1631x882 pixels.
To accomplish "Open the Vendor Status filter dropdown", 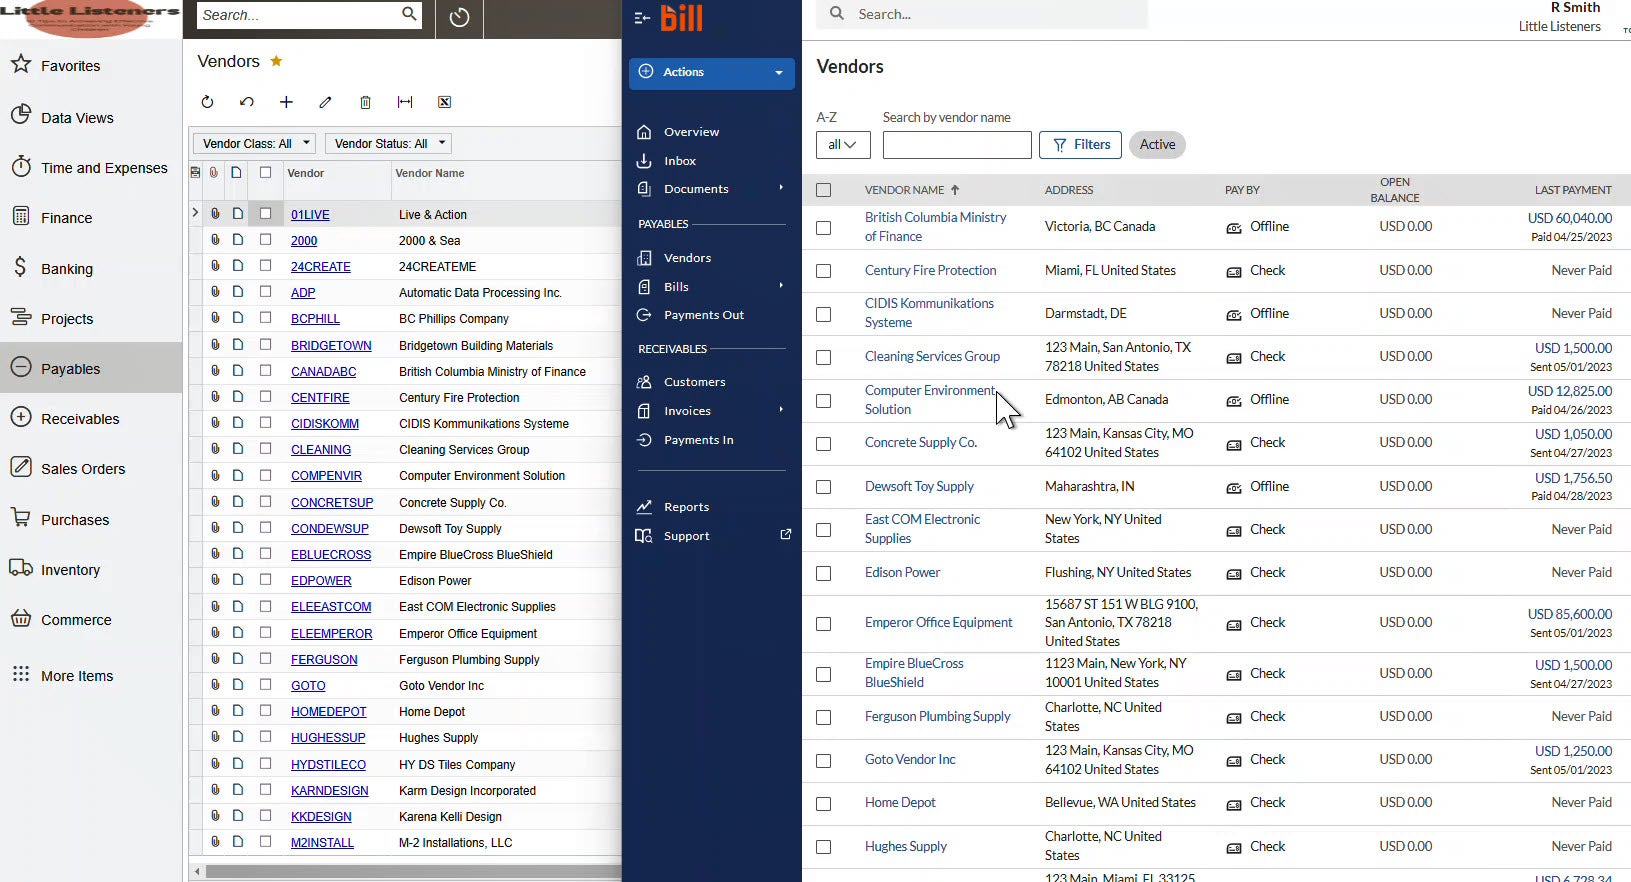I will click(388, 143).
